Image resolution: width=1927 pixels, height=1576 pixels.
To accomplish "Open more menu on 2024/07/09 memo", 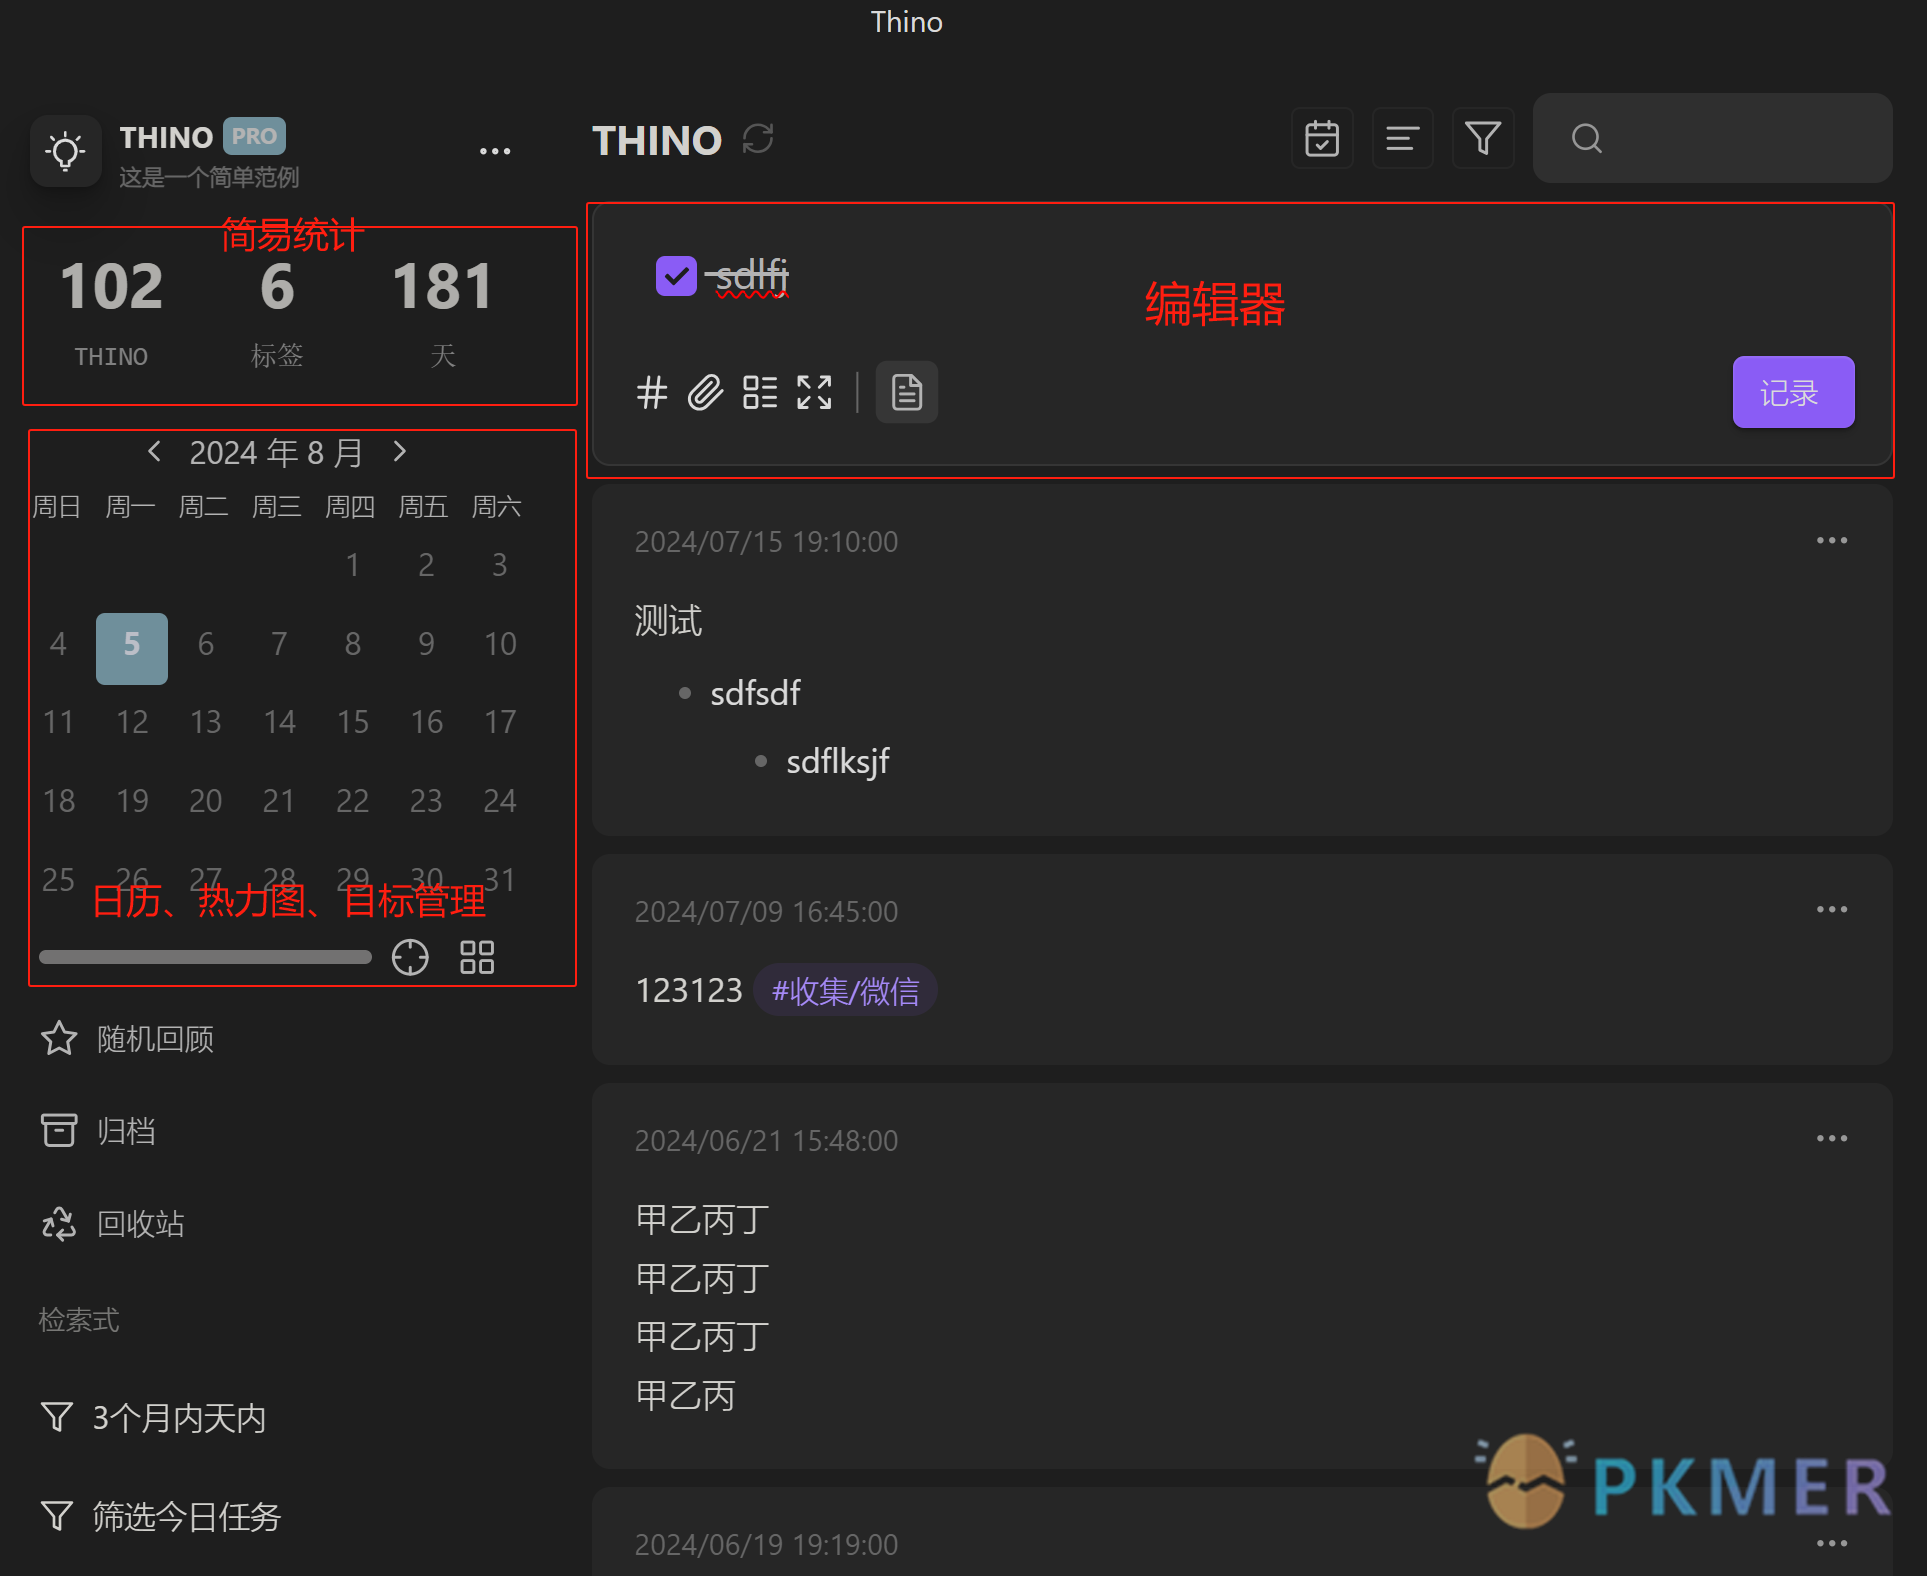I will pos(1832,910).
